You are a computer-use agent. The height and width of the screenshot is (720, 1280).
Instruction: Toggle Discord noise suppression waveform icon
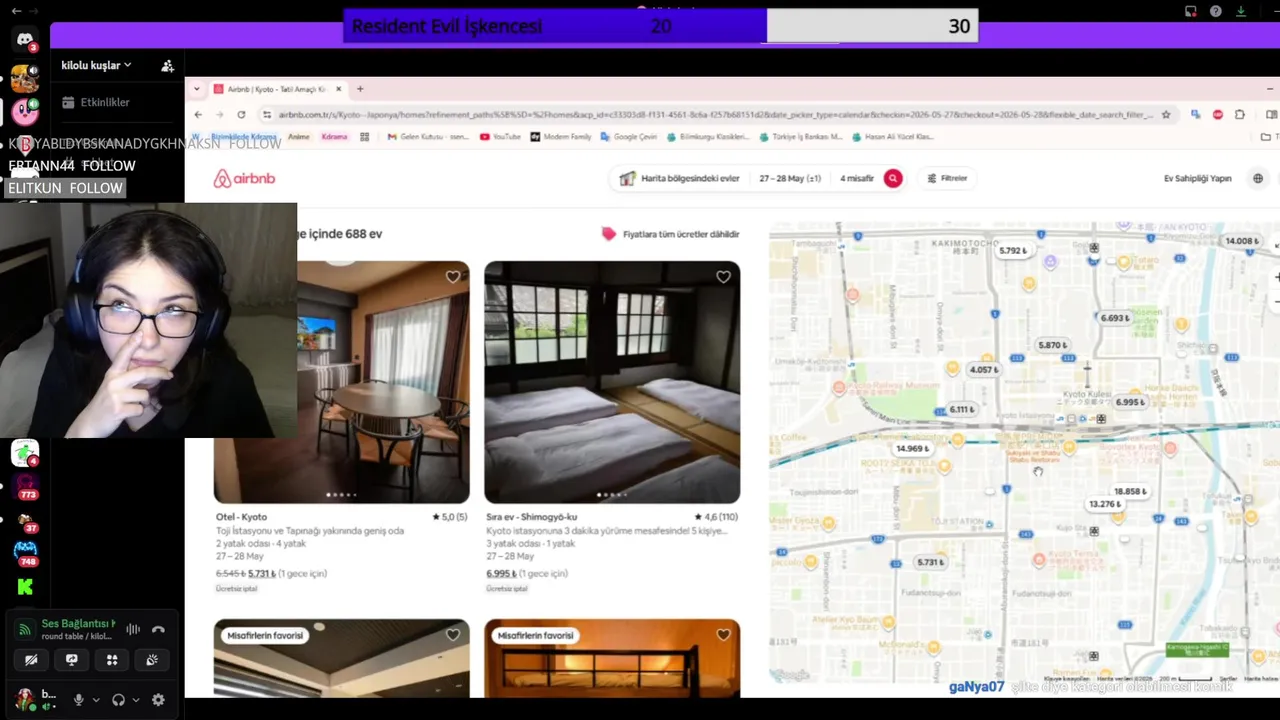[133, 629]
